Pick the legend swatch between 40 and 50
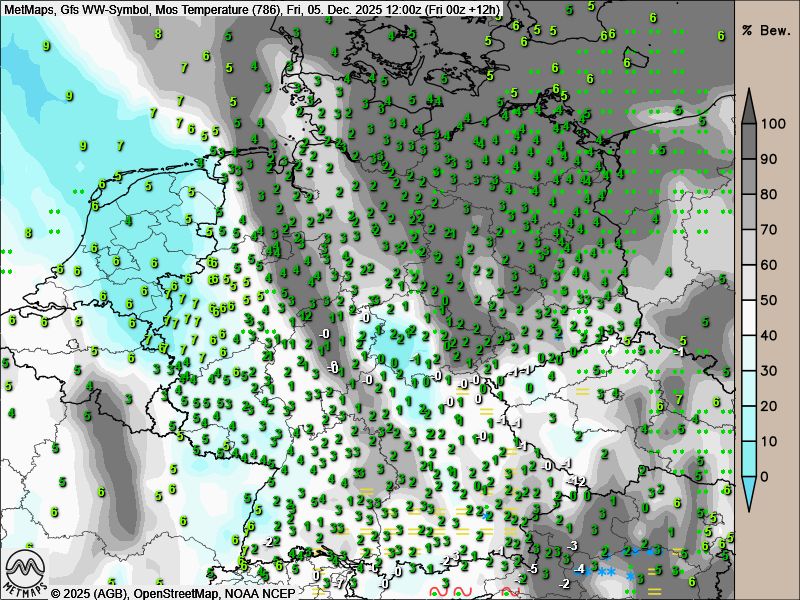This screenshot has width=800, height=600. [x=749, y=317]
